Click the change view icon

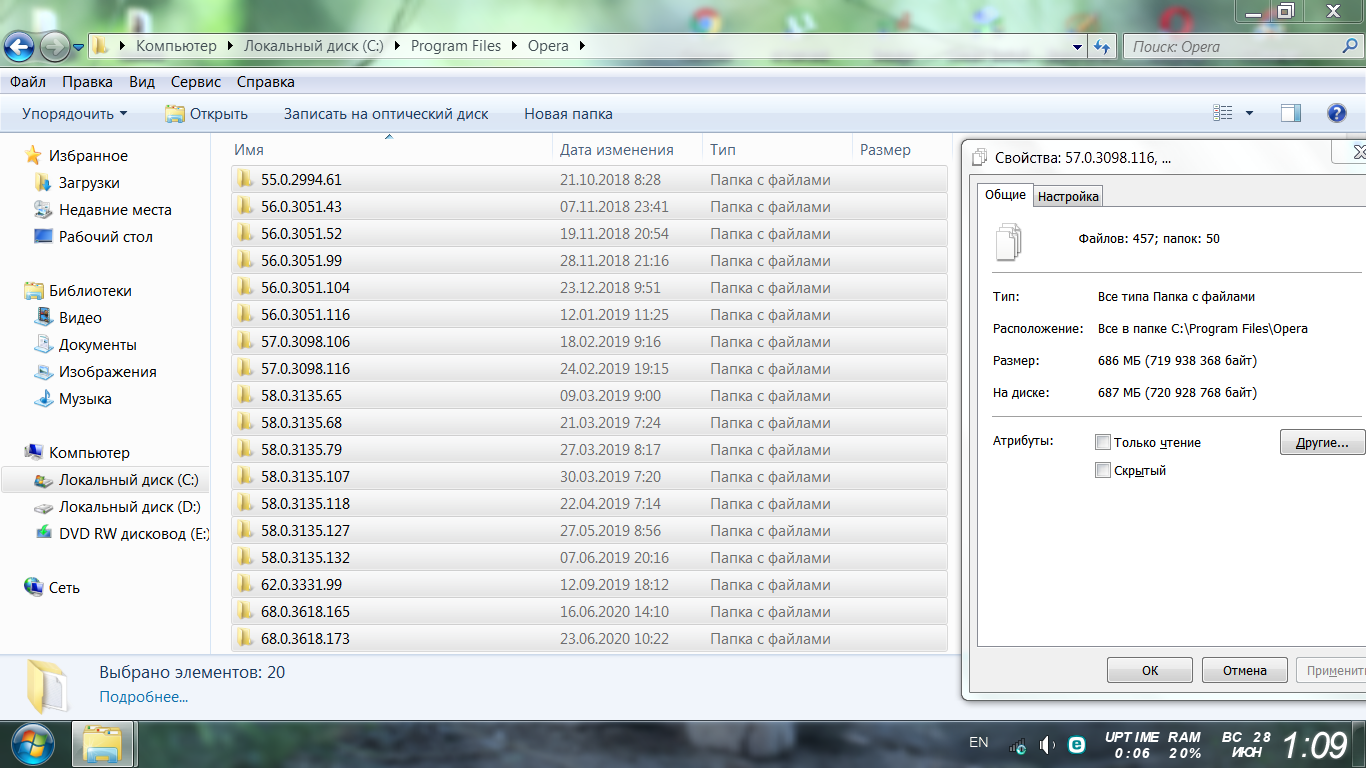click(x=1223, y=113)
